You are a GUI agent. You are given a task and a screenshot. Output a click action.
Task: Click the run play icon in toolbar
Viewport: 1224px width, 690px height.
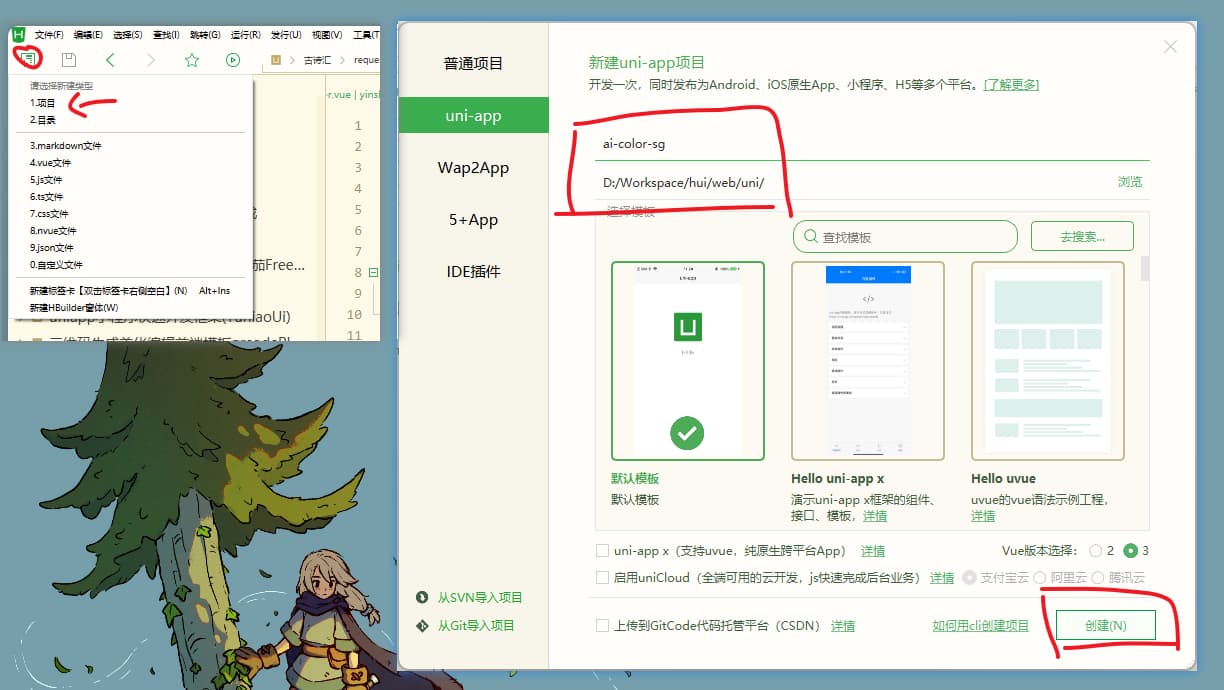[x=233, y=60]
